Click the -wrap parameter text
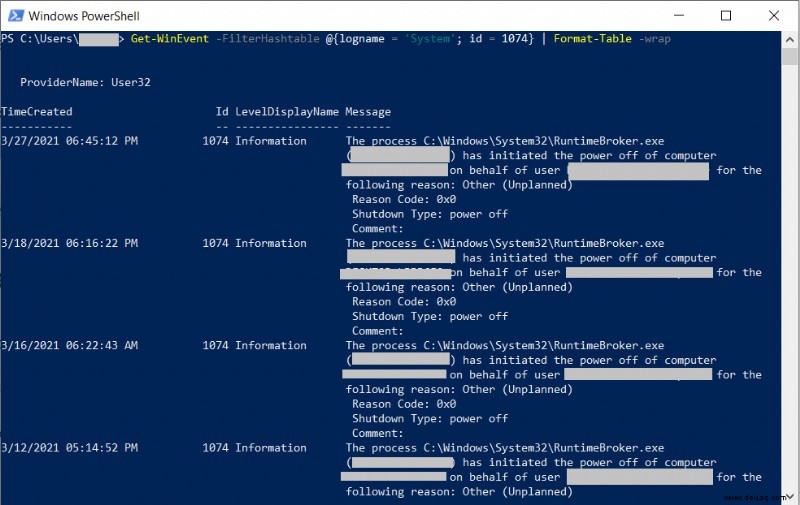This screenshot has height=505, width=800. click(x=655, y=39)
